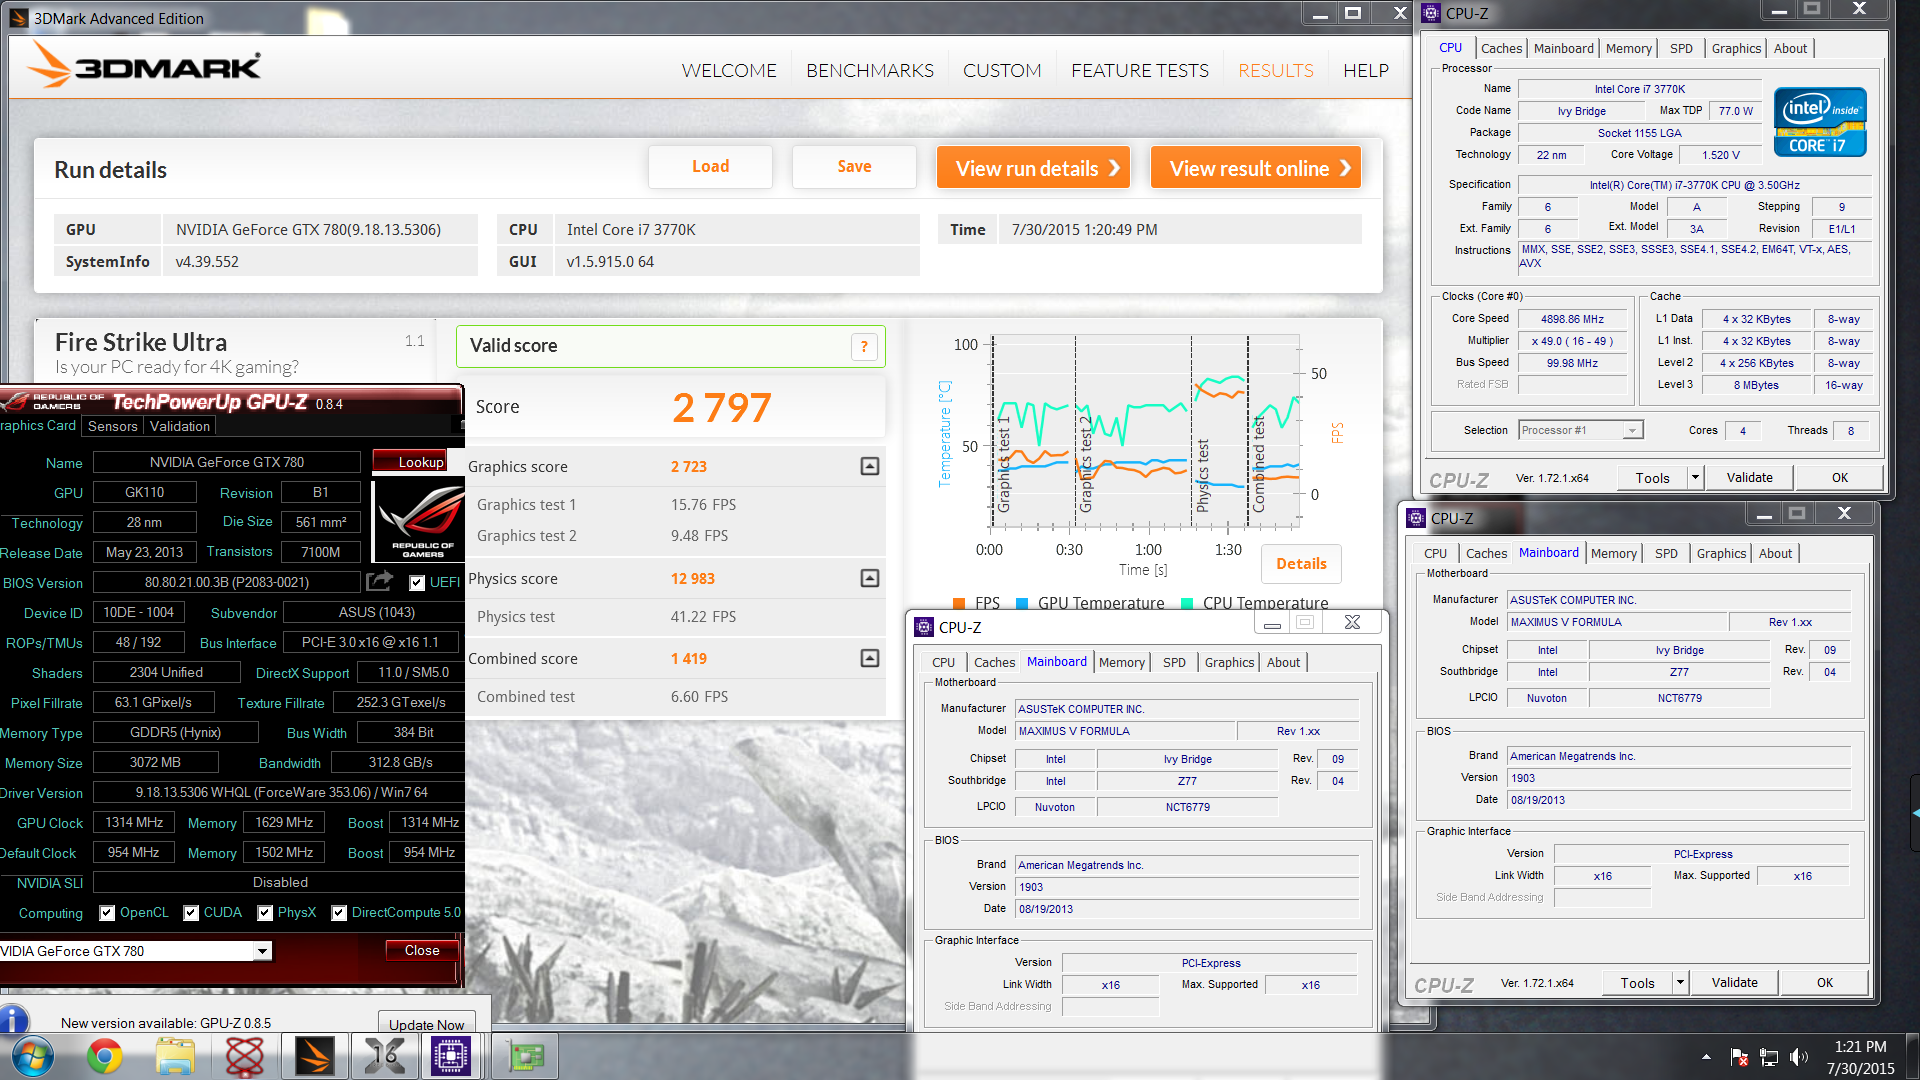Screen dimensions: 1920x1080
Task: Click the CPU-Z title icon in middle window
Action: (x=924, y=628)
